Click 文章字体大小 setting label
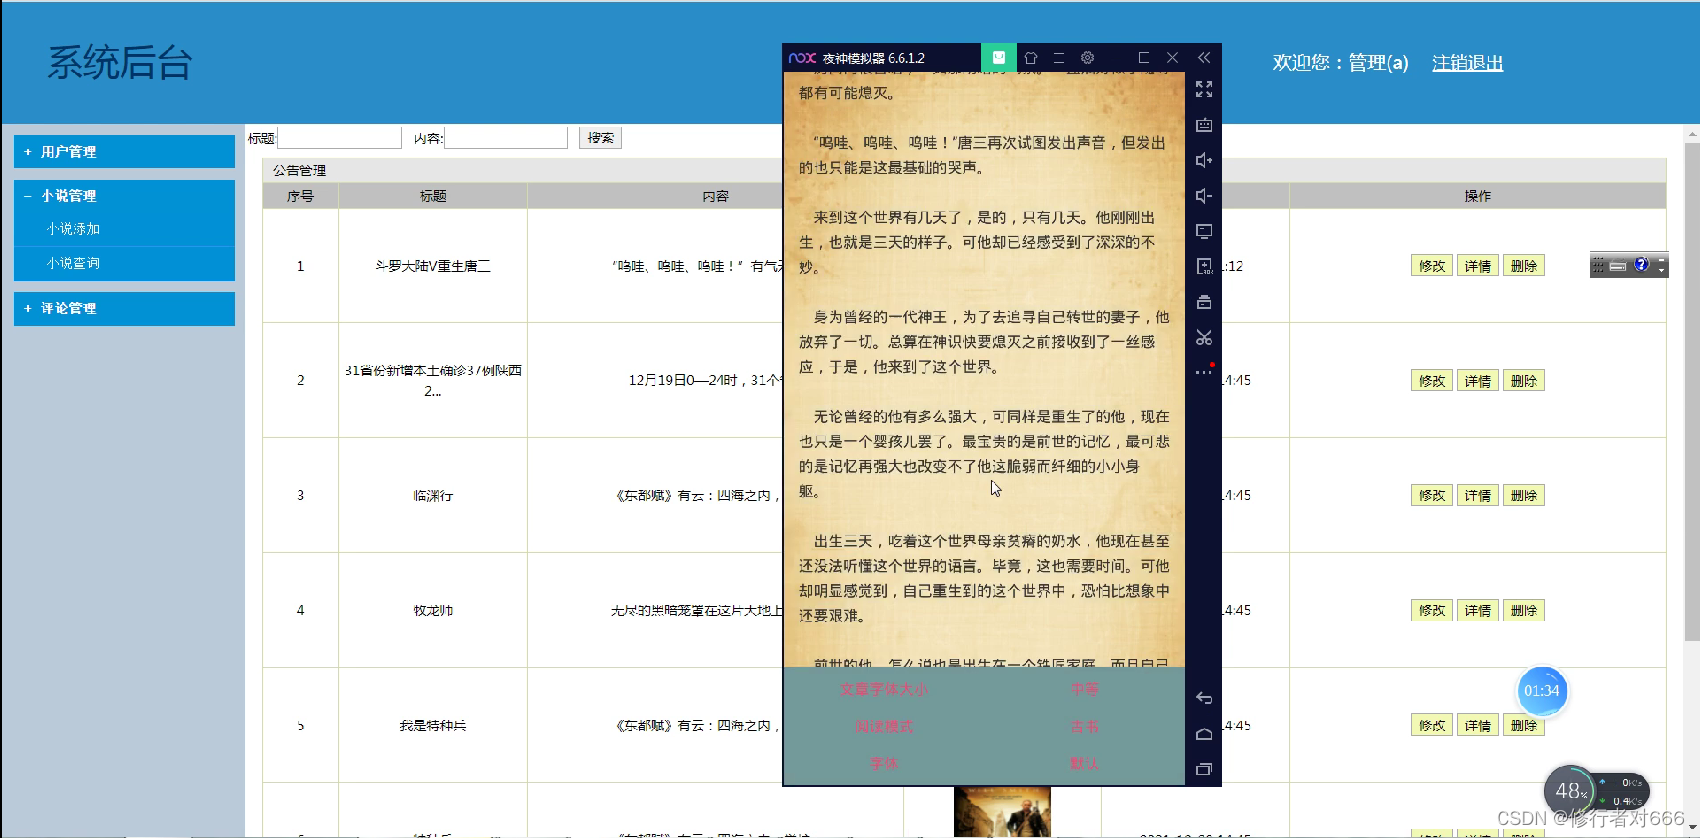1700x838 pixels. click(884, 689)
